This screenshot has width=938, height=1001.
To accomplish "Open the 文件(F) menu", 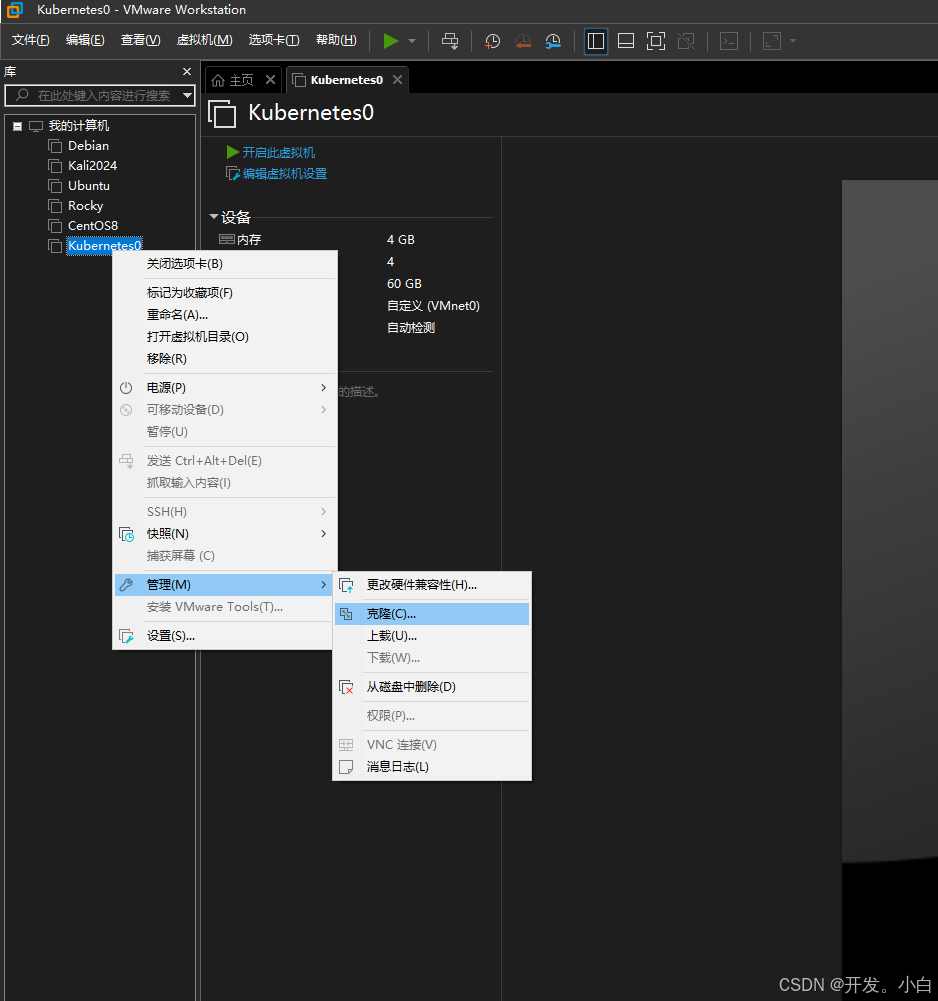I will pyautogui.click(x=30, y=40).
